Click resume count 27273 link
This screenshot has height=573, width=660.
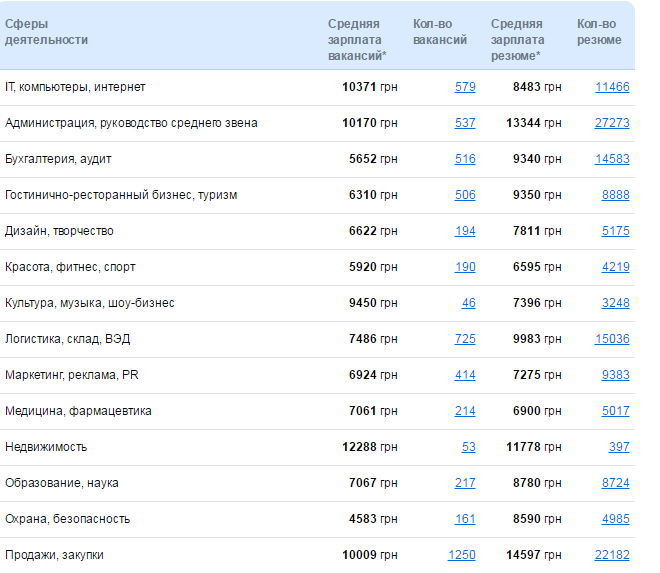612,123
